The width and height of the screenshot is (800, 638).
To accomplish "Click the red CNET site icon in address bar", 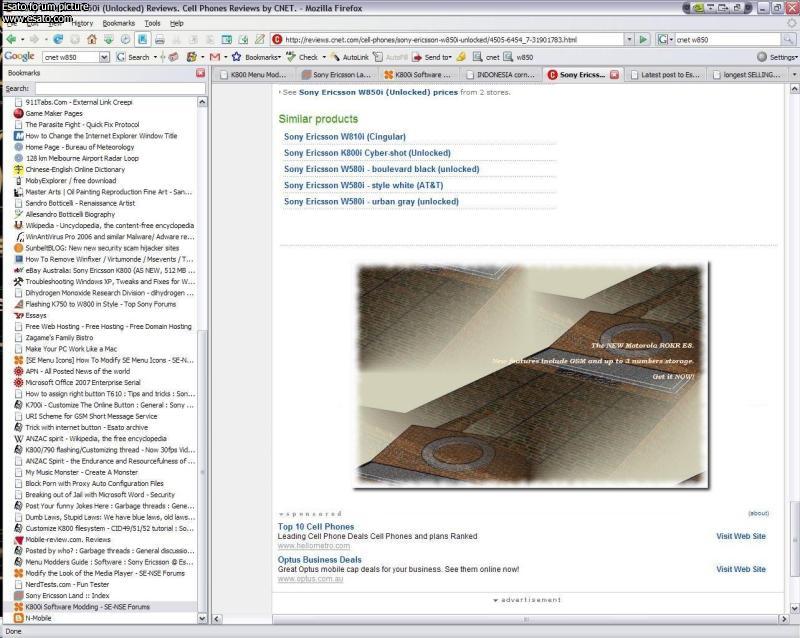I will [277, 39].
